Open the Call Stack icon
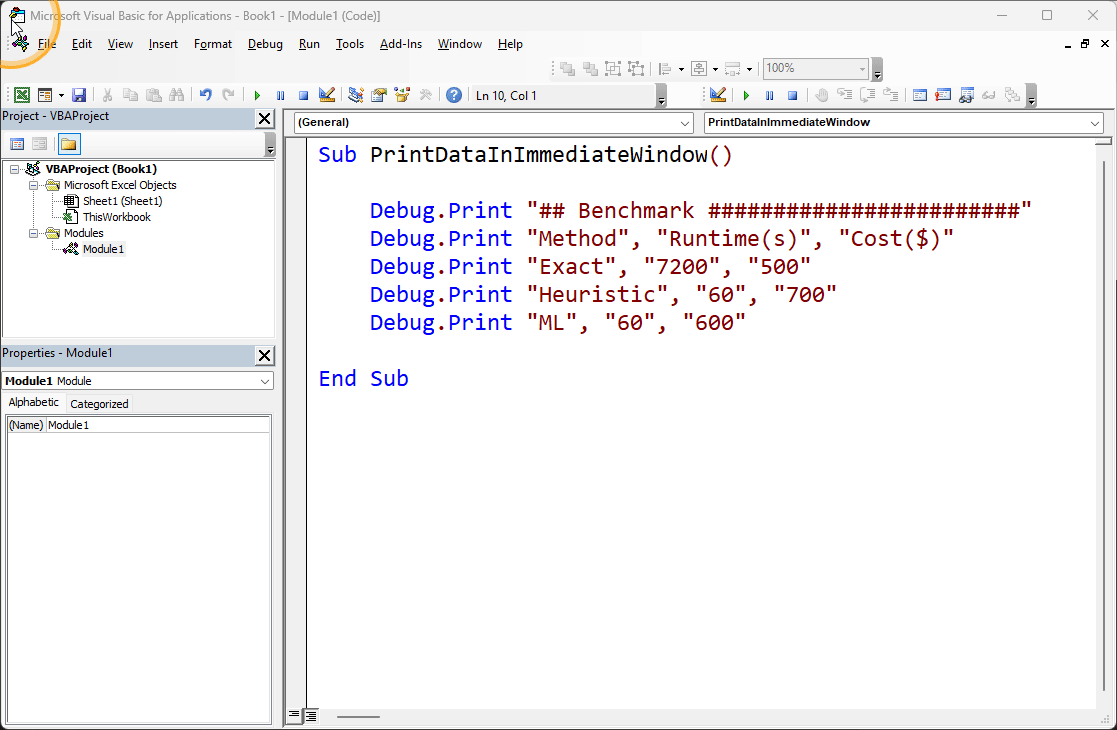This screenshot has height=730, width=1117. coord(1012,95)
